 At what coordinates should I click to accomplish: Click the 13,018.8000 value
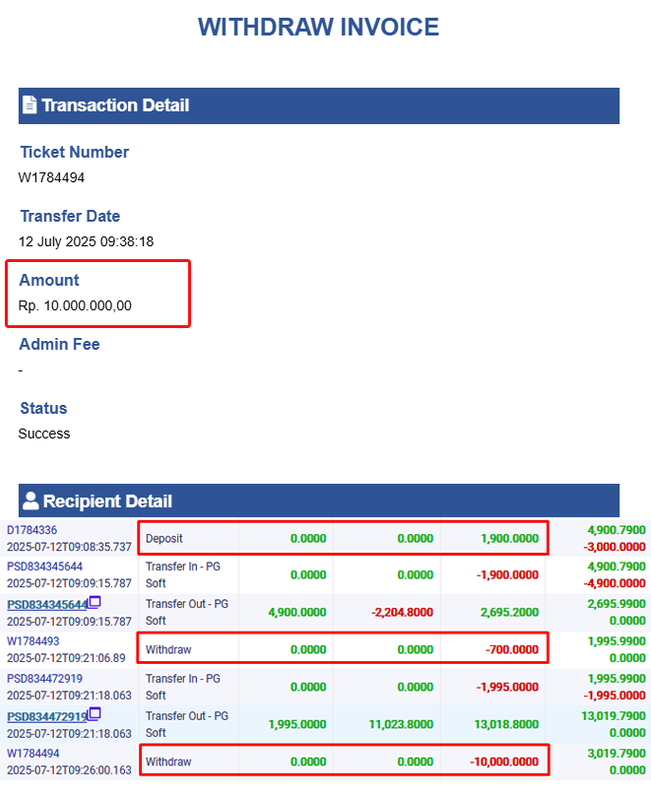(507, 724)
